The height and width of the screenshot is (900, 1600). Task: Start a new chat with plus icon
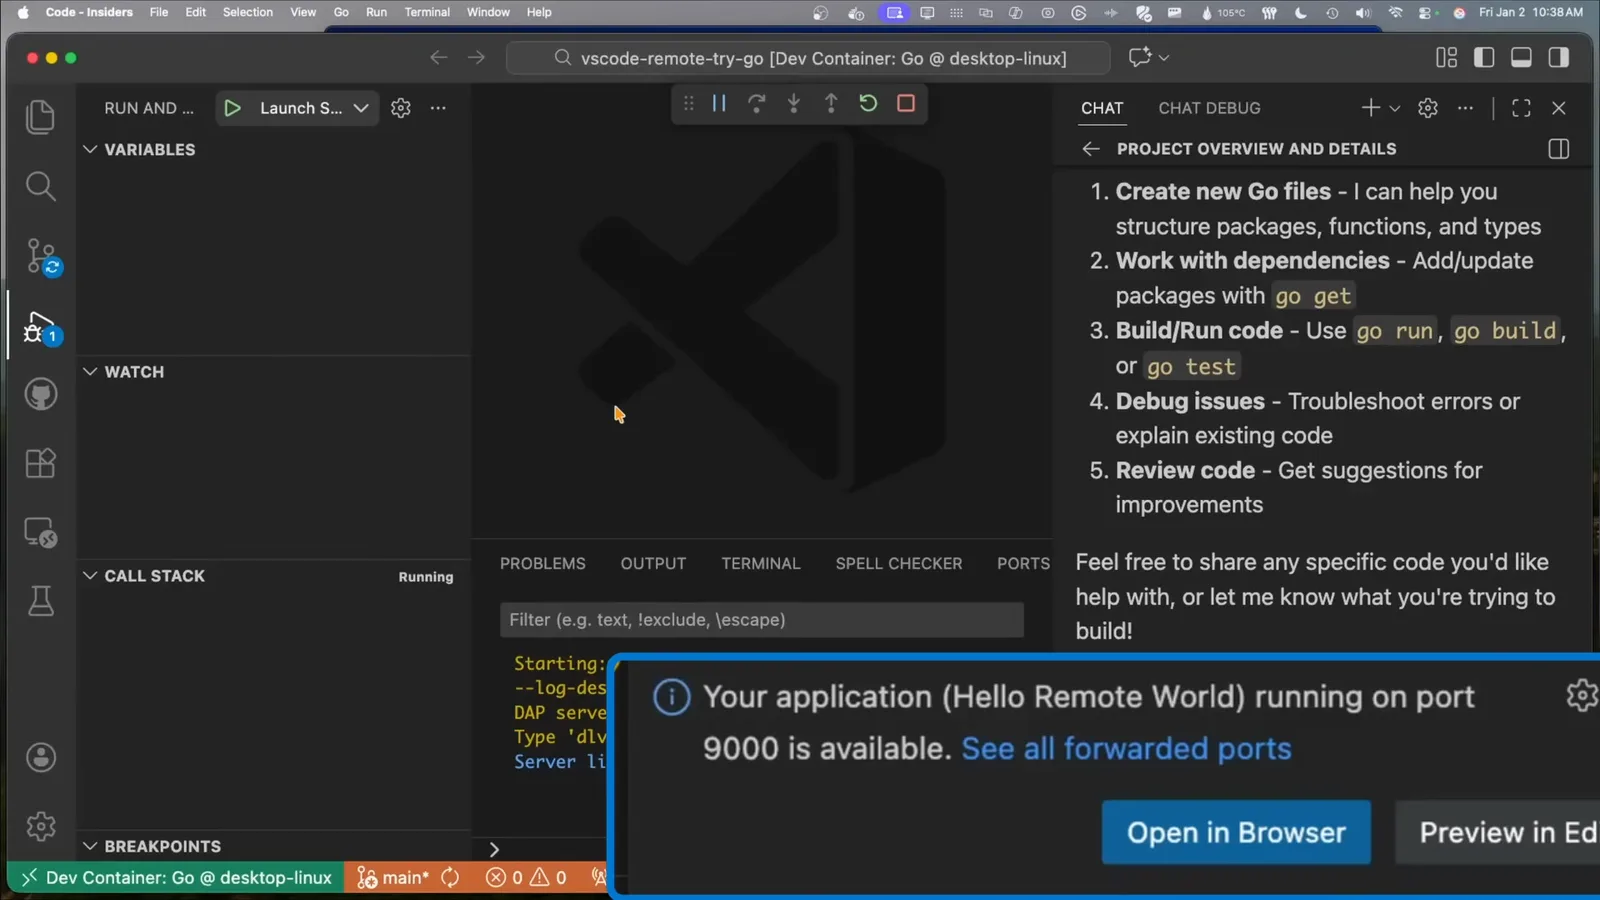coord(1370,107)
